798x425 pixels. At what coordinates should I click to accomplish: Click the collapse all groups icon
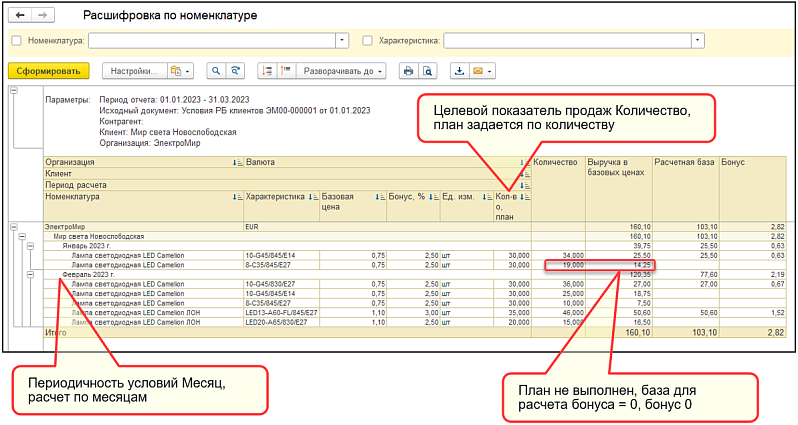[x=287, y=71]
